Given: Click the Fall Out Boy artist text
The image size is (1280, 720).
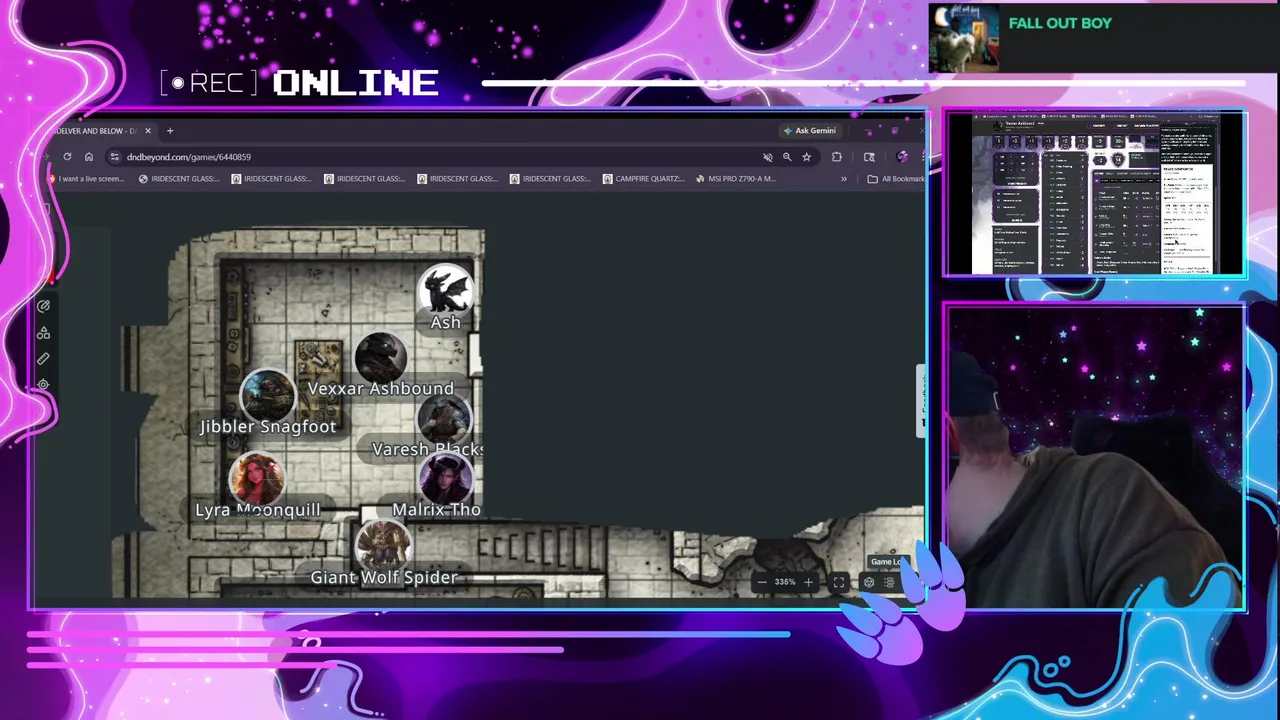Looking at the screenshot, I should [1060, 23].
